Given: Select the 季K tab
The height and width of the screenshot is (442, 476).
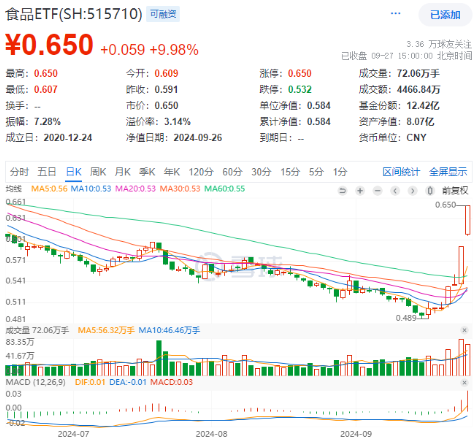Looking at the screenshot, I should click(x=147, y=172).
